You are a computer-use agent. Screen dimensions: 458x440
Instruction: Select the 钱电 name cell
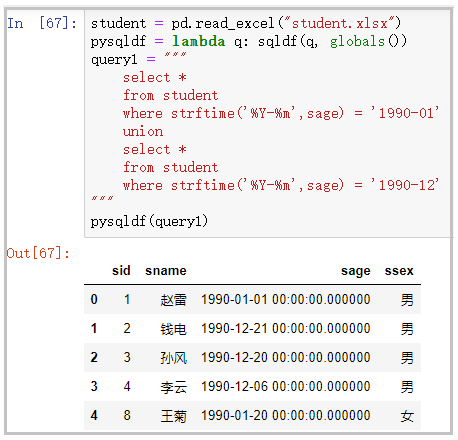point(173,329)
